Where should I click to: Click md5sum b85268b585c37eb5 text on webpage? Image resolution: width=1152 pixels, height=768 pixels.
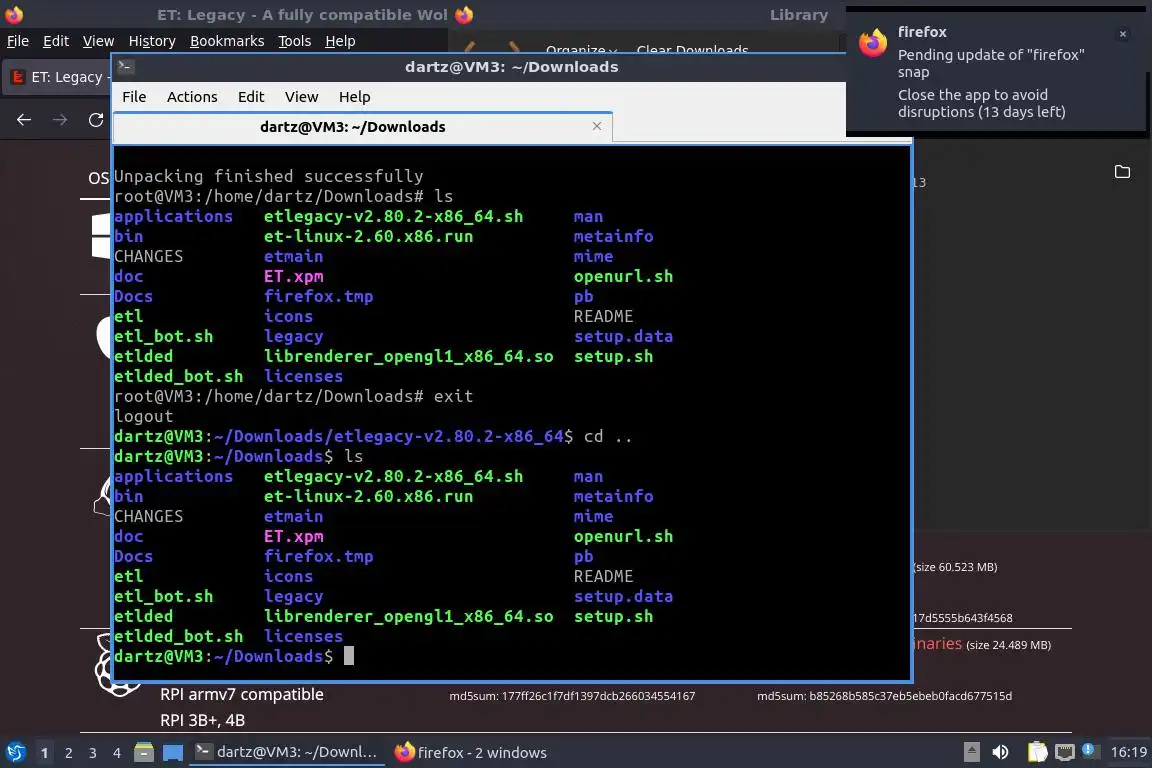[x=885, y=696]
